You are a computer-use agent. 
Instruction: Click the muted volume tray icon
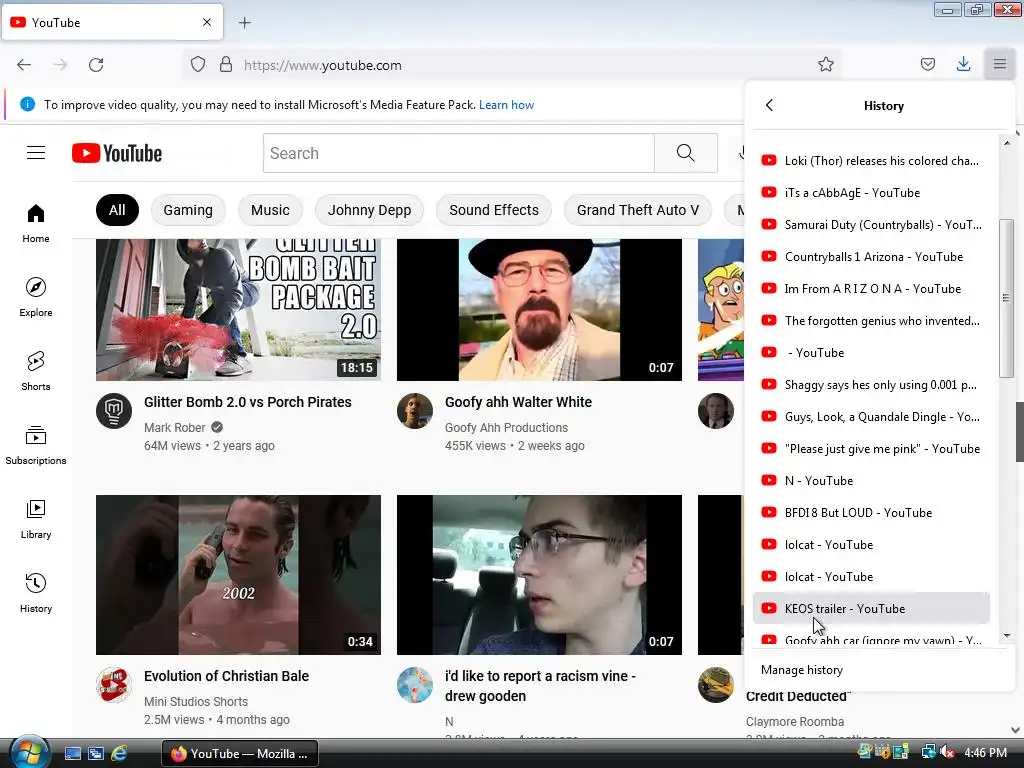947,753
